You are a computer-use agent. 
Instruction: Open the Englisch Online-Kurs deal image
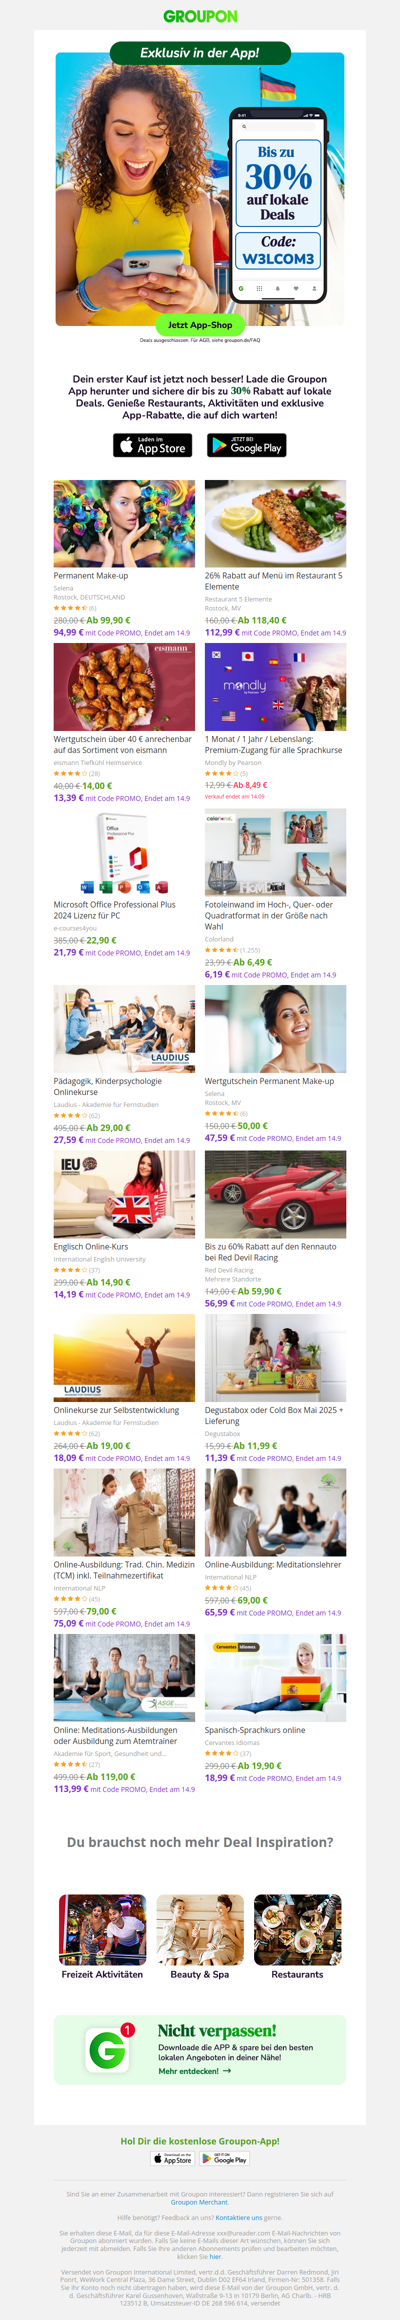124,1194
